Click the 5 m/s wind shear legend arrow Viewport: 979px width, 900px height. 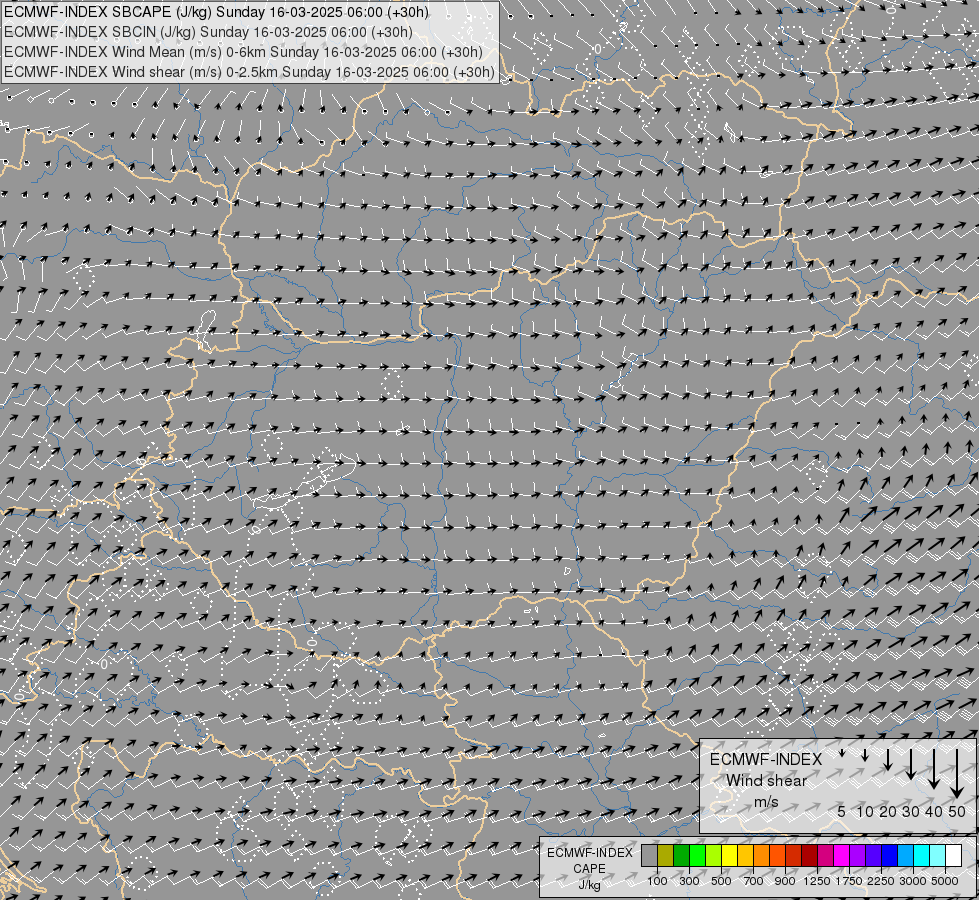(842, 753)
